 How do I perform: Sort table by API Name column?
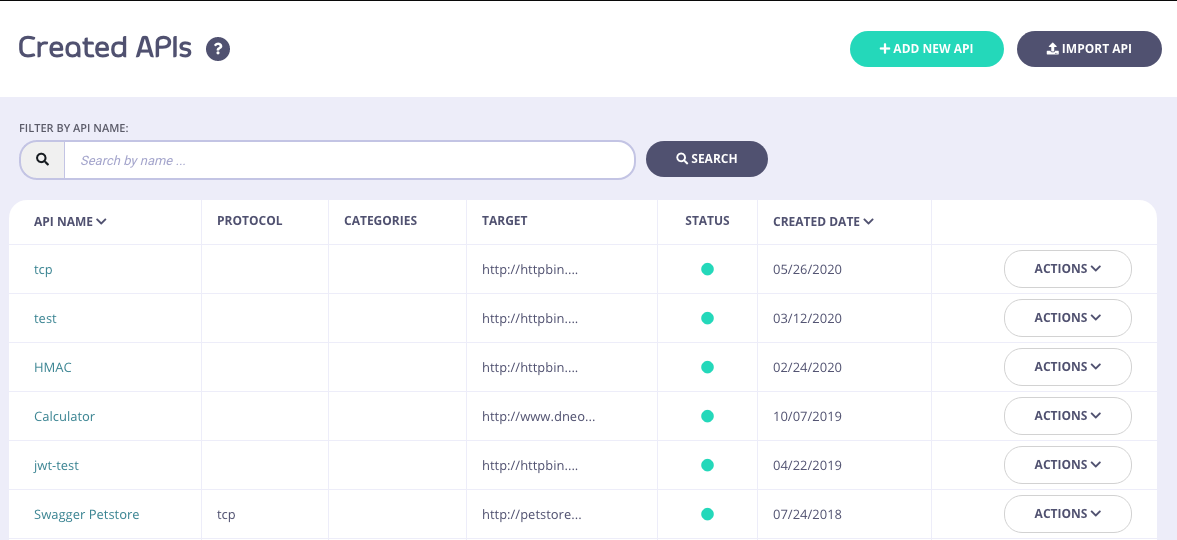[x=70, y=222]
